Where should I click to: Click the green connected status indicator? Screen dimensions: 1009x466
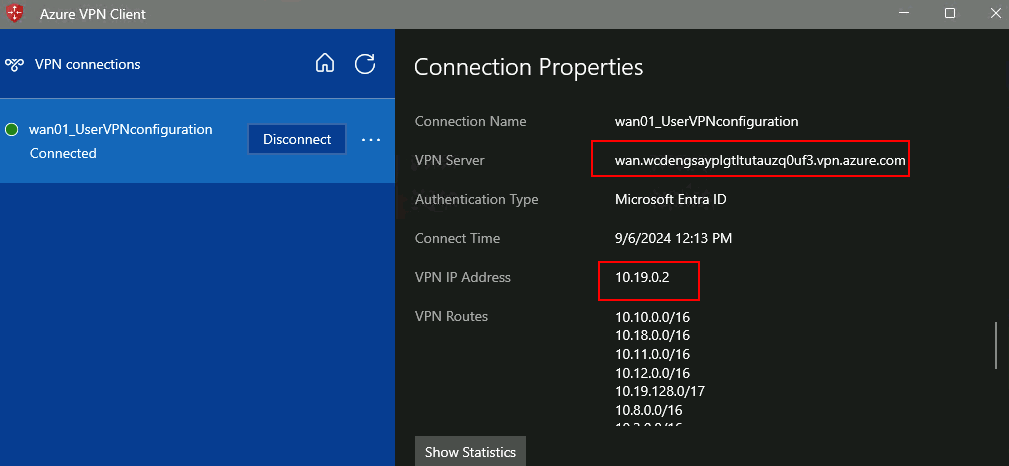coord(12,129)
